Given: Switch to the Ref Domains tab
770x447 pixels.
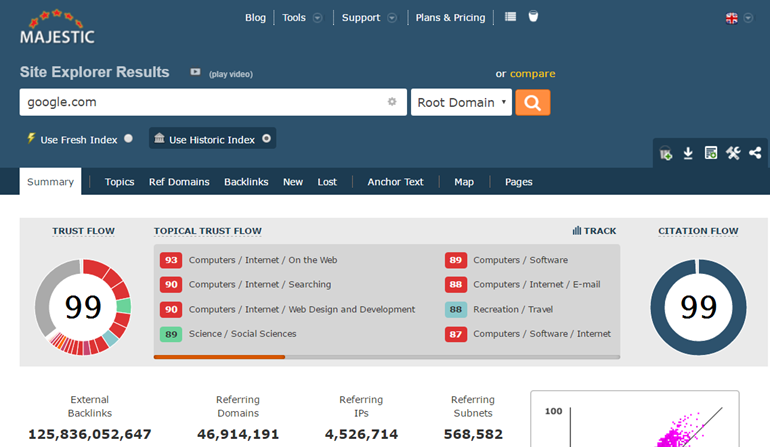Looking at the screenshot, I should (x=179, y=182).
